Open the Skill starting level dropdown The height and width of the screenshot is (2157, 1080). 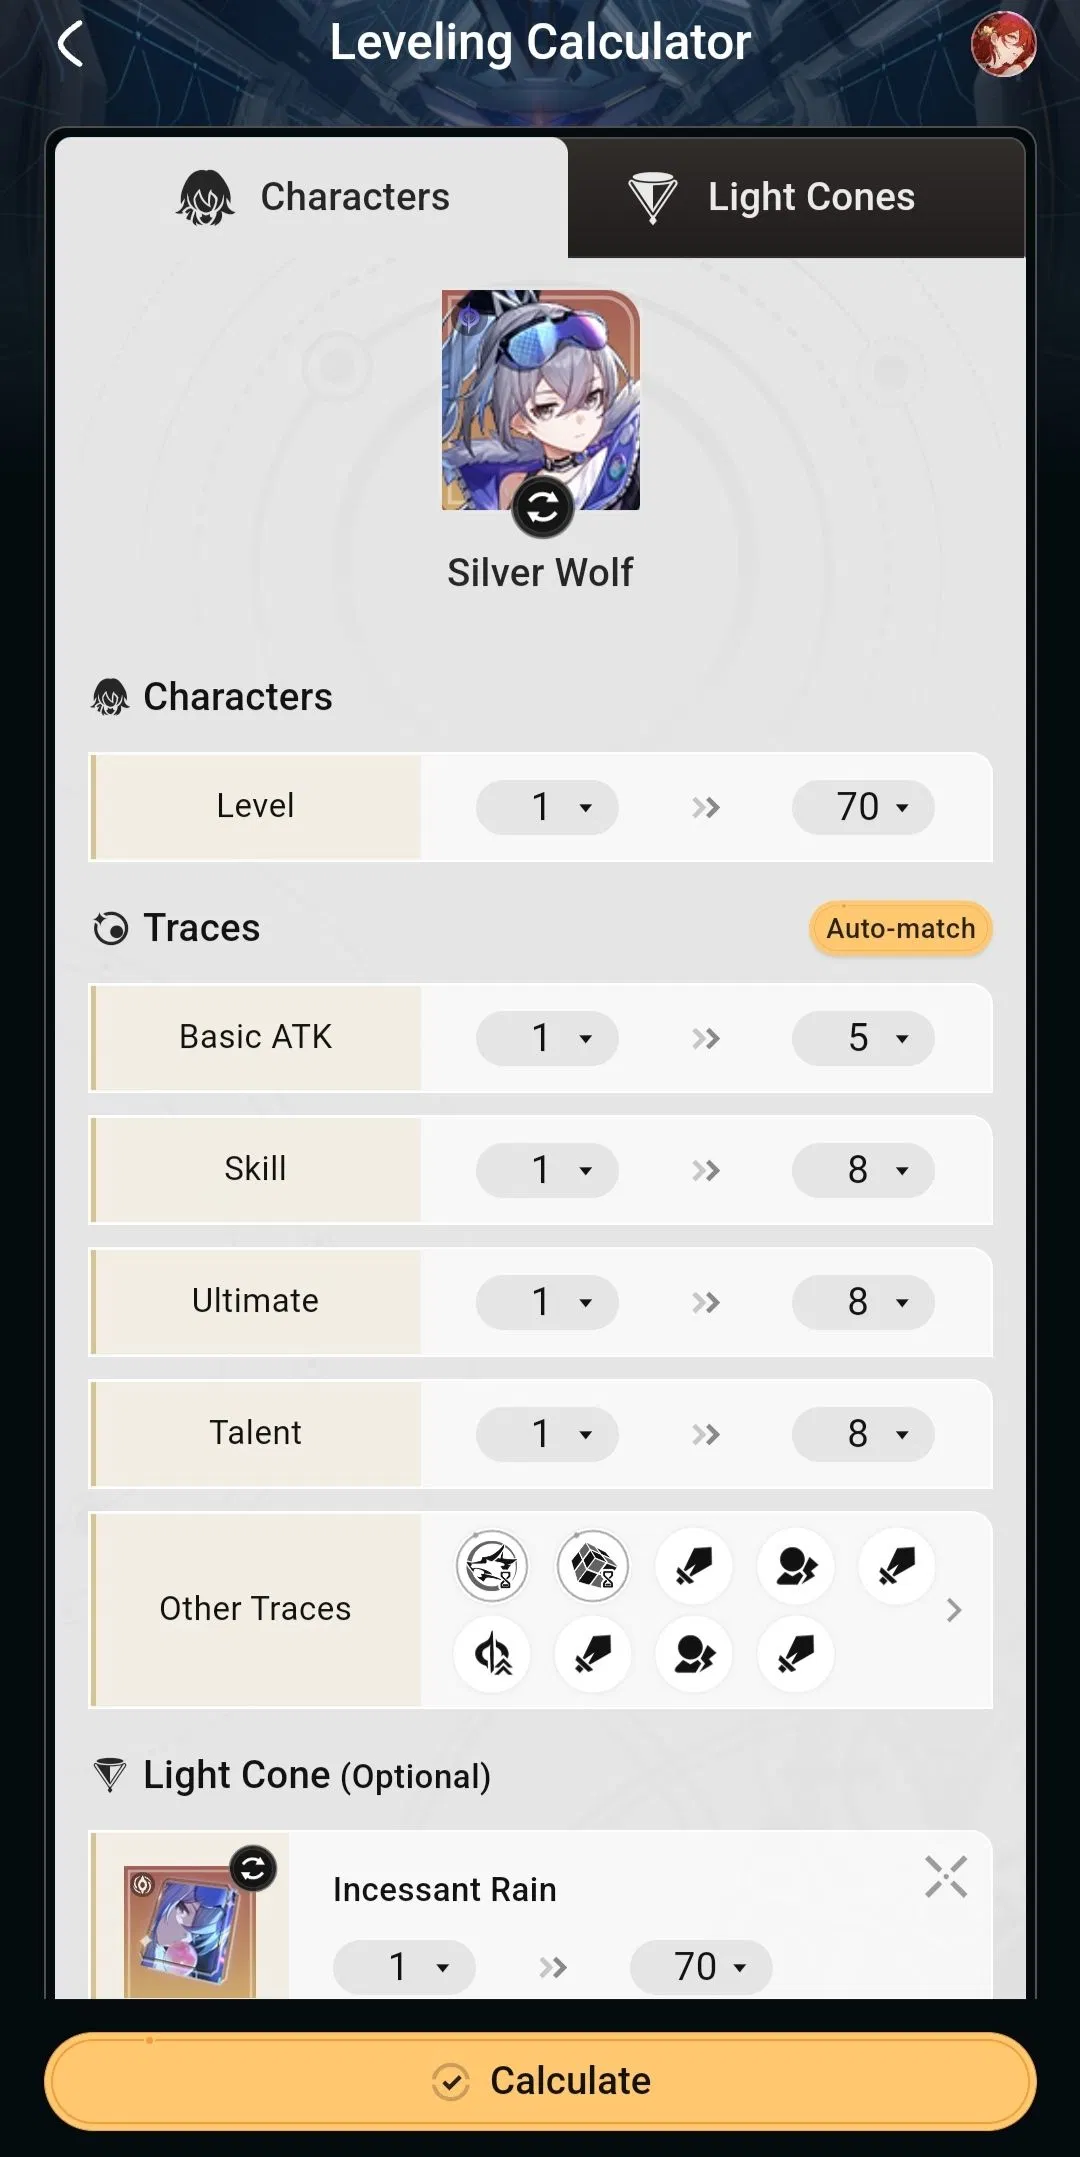coord(546,1170)
